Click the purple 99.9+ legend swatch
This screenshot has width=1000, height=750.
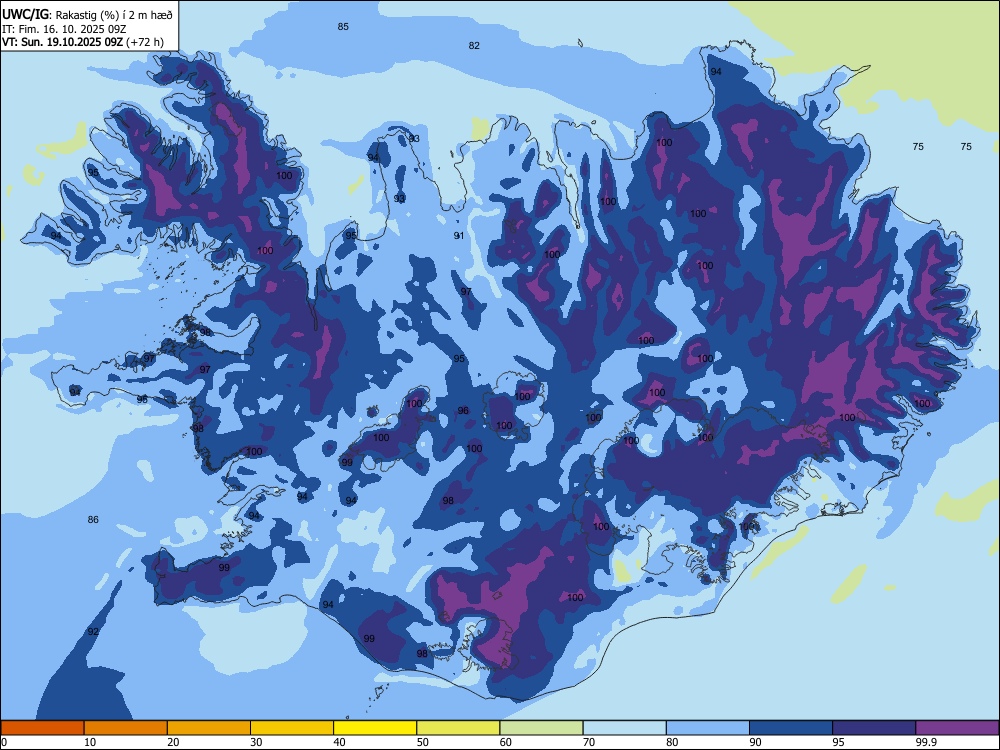point(957,728)
